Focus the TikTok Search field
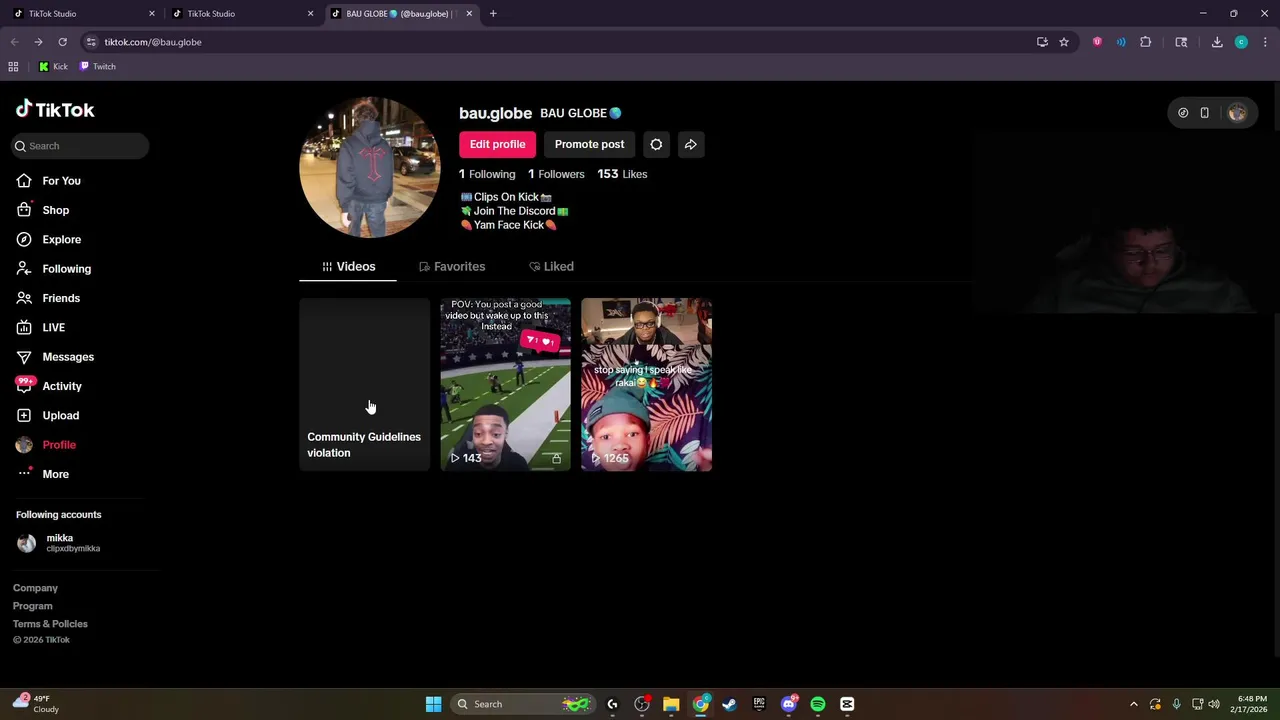The image size is (1280, 720). pos(81,146)
